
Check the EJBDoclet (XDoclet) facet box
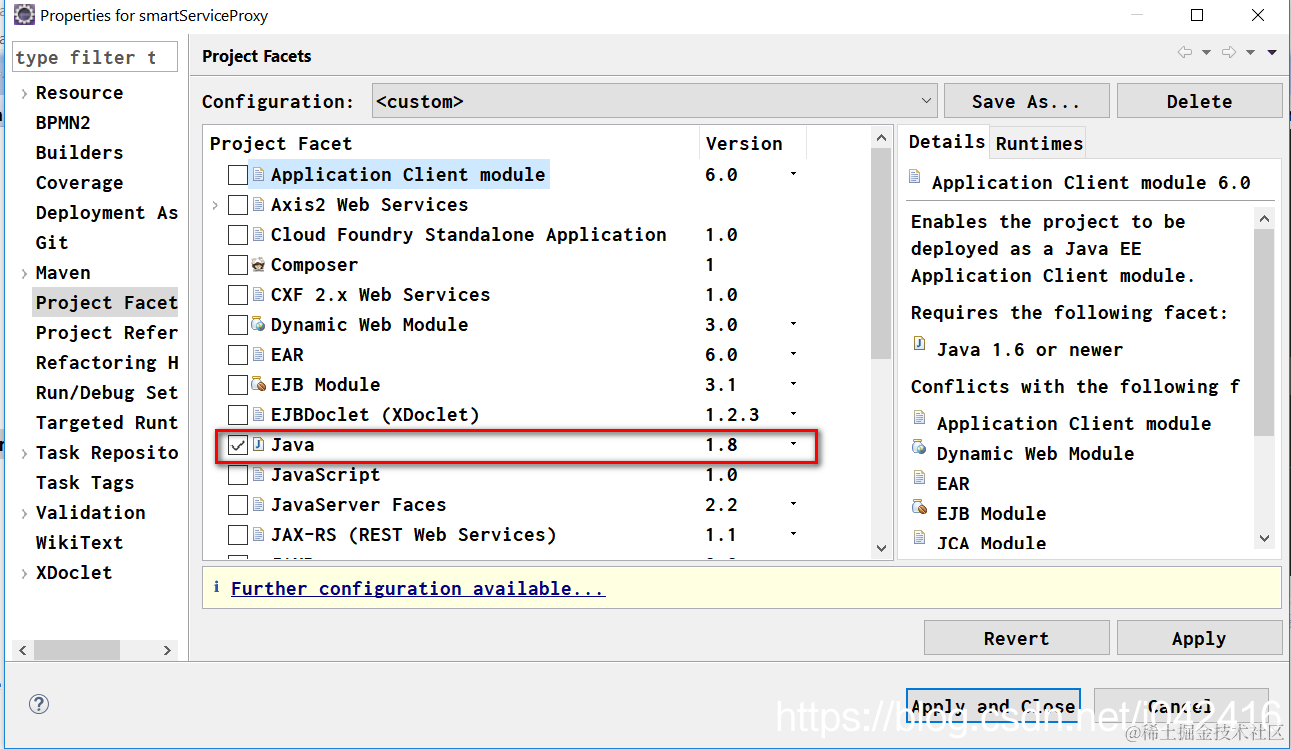pyautogui.click(x=237, y=415)
